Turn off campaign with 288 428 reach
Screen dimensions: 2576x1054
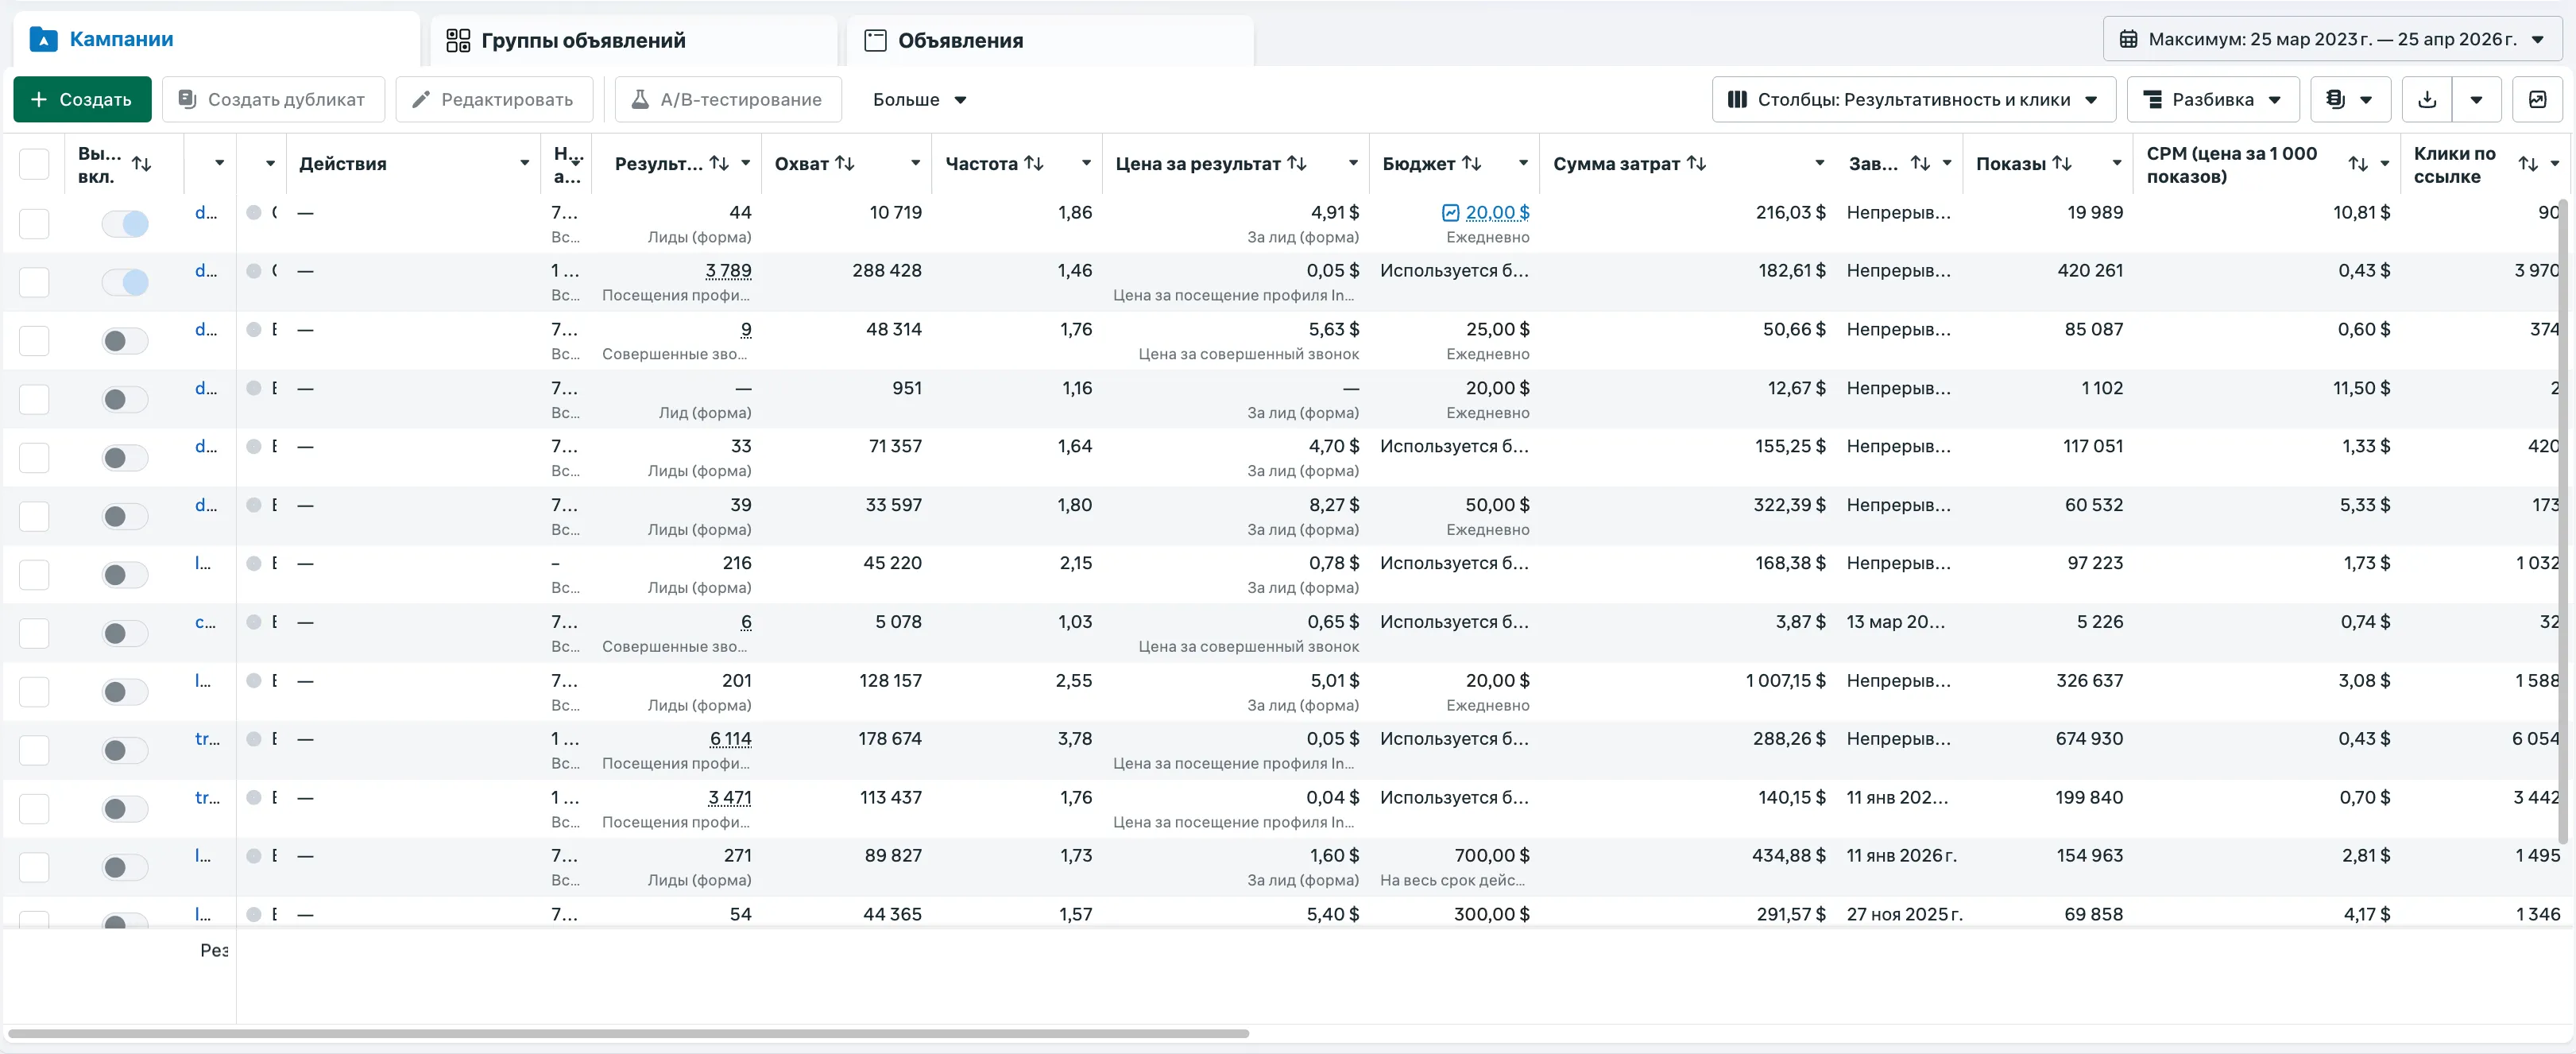125,283
